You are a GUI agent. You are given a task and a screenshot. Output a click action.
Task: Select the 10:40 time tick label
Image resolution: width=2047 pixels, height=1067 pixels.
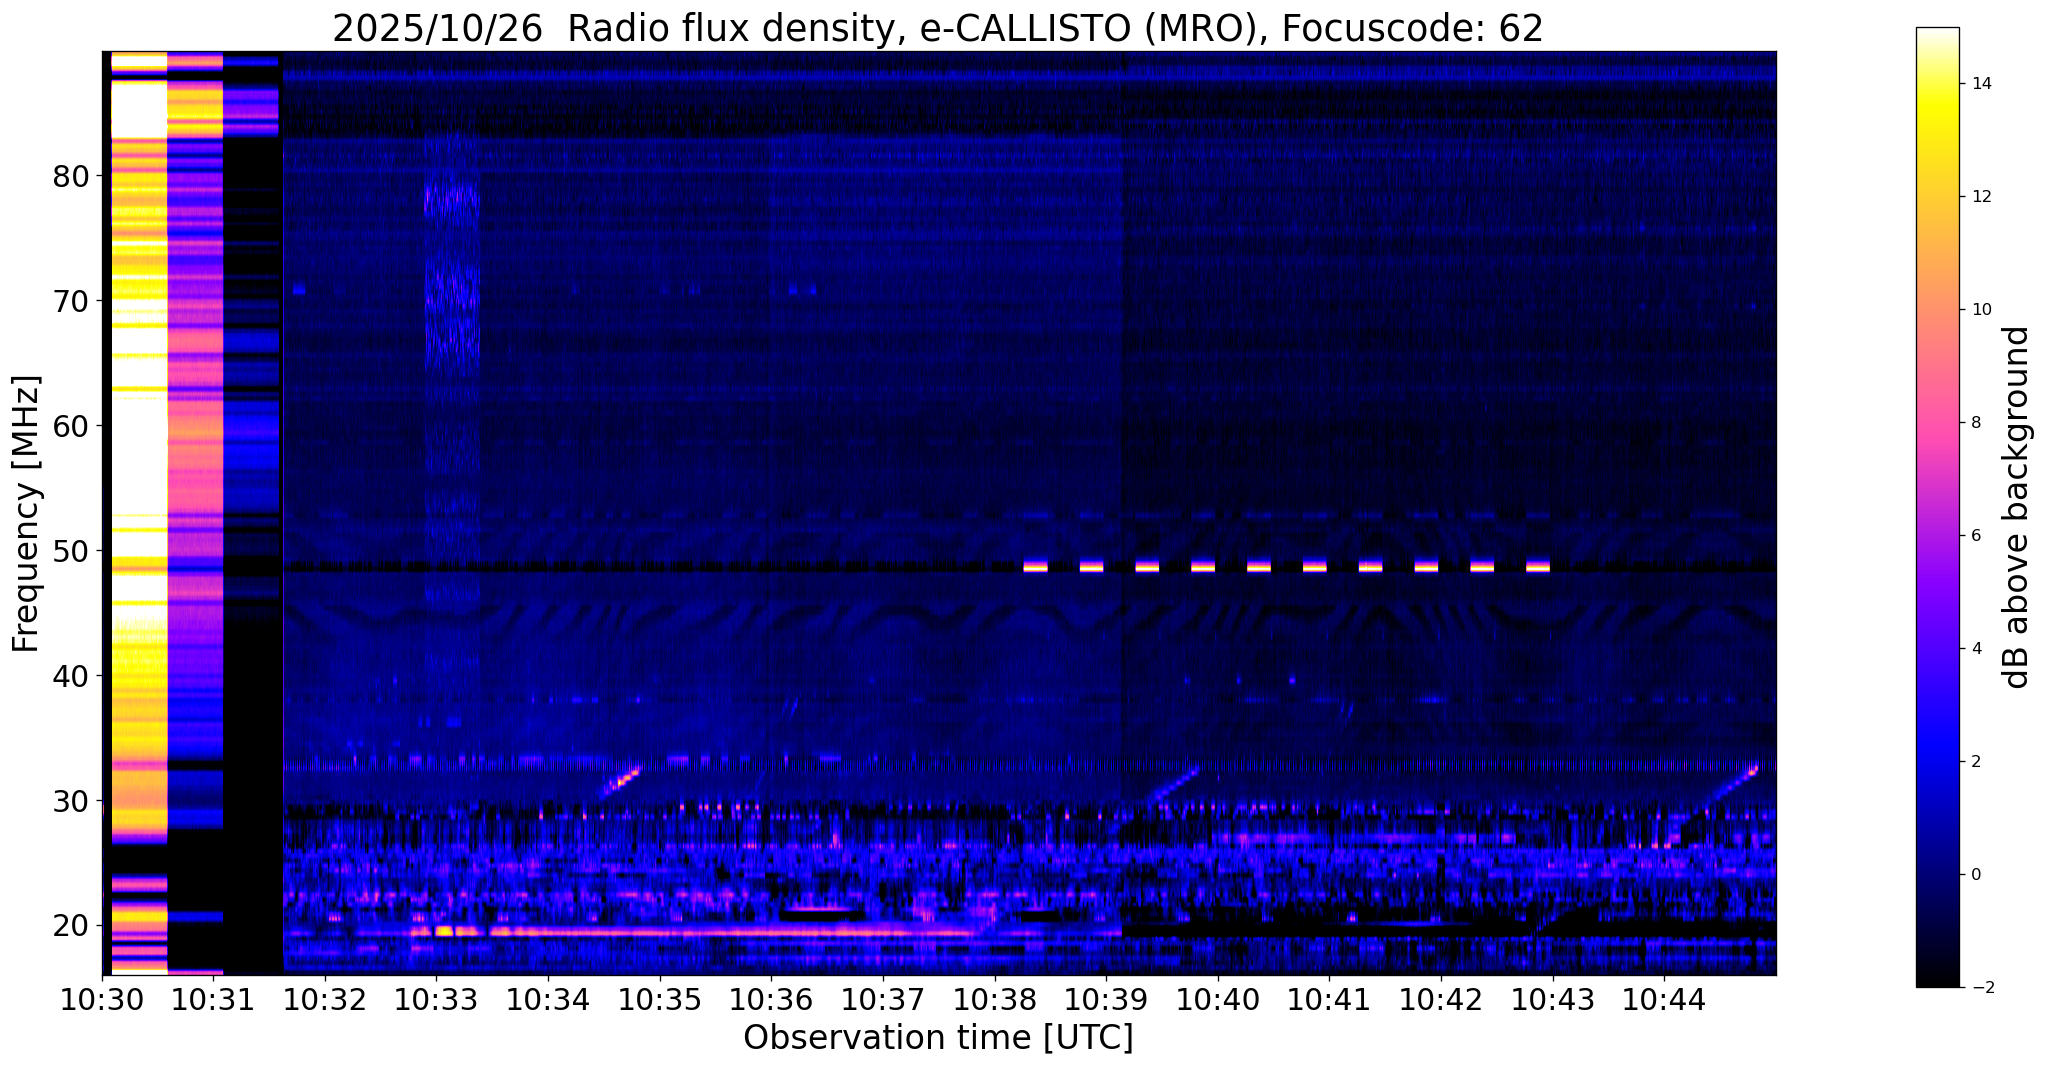(1218, 1000)
